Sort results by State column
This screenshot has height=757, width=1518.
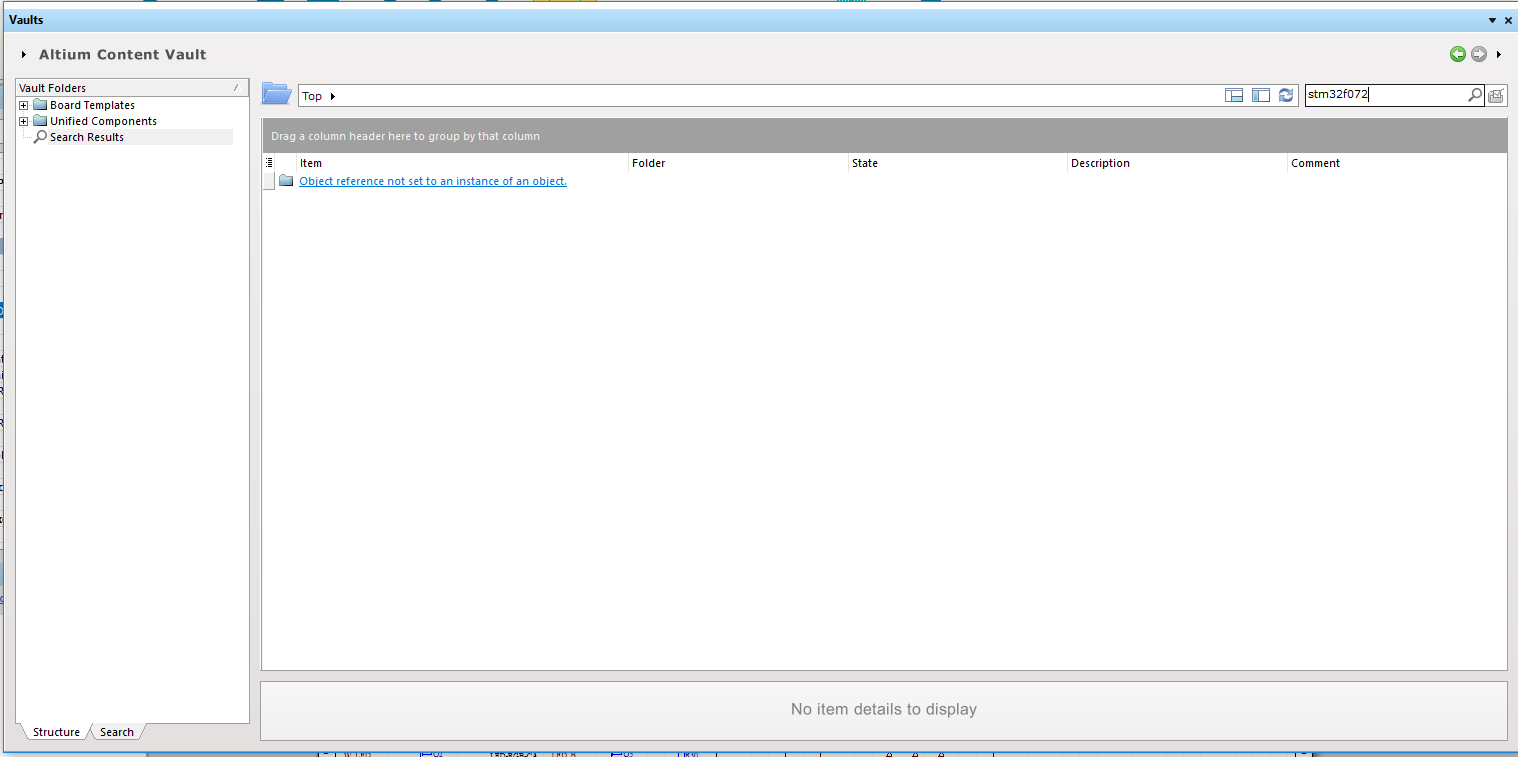pos(959,163)
